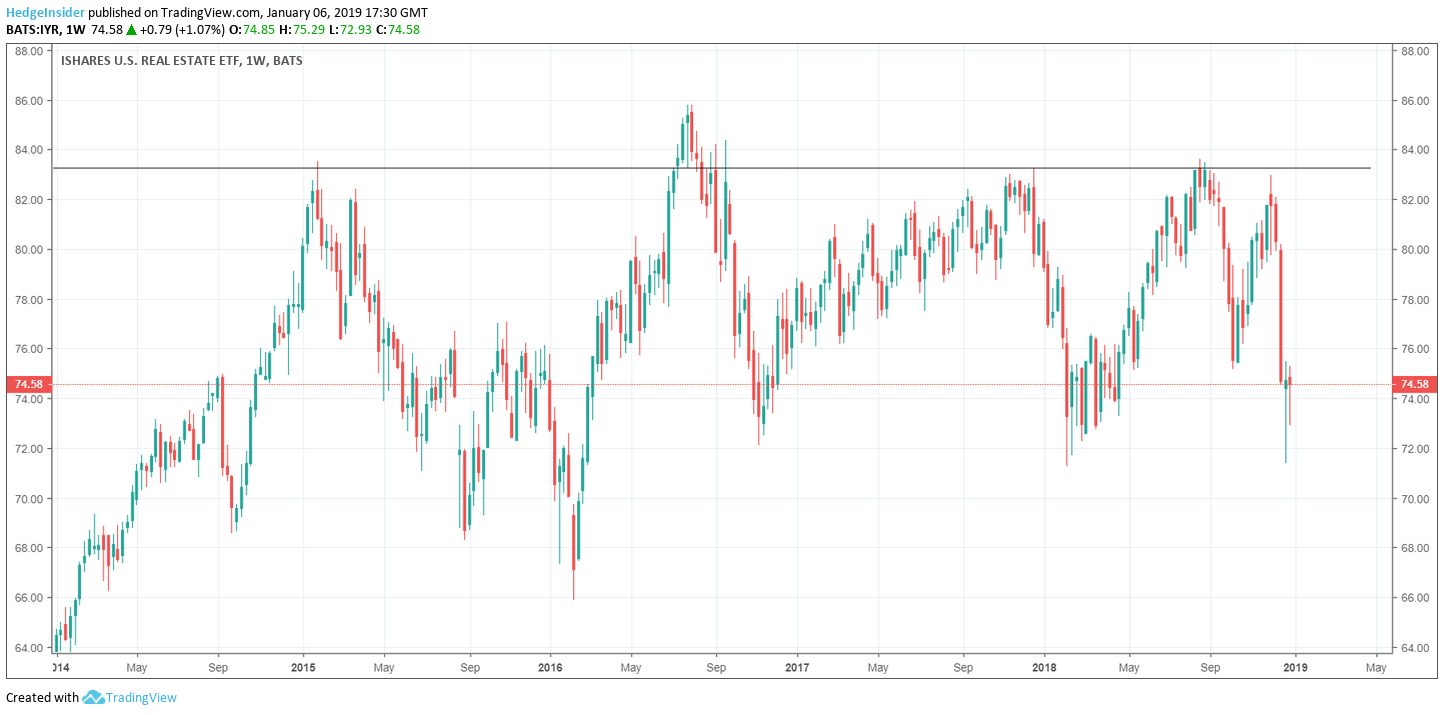Click the red 74.58 price label on right axis
This screenshot has height=715, width=1444.
(x=1416, y=384)
